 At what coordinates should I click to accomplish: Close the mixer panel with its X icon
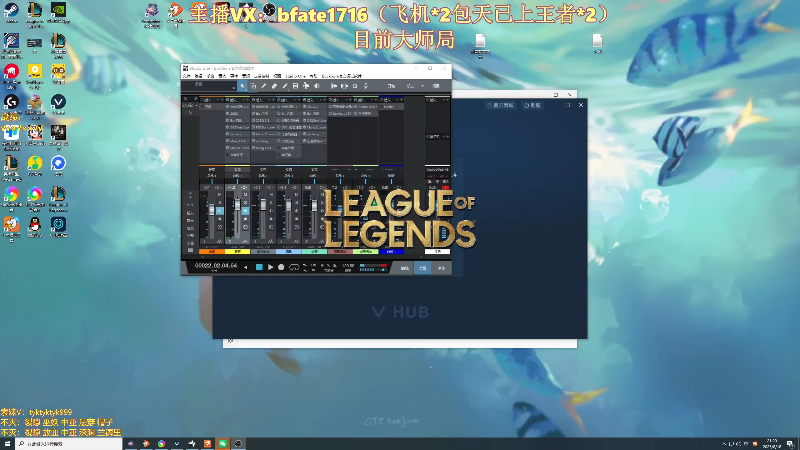tap(185, 98)
